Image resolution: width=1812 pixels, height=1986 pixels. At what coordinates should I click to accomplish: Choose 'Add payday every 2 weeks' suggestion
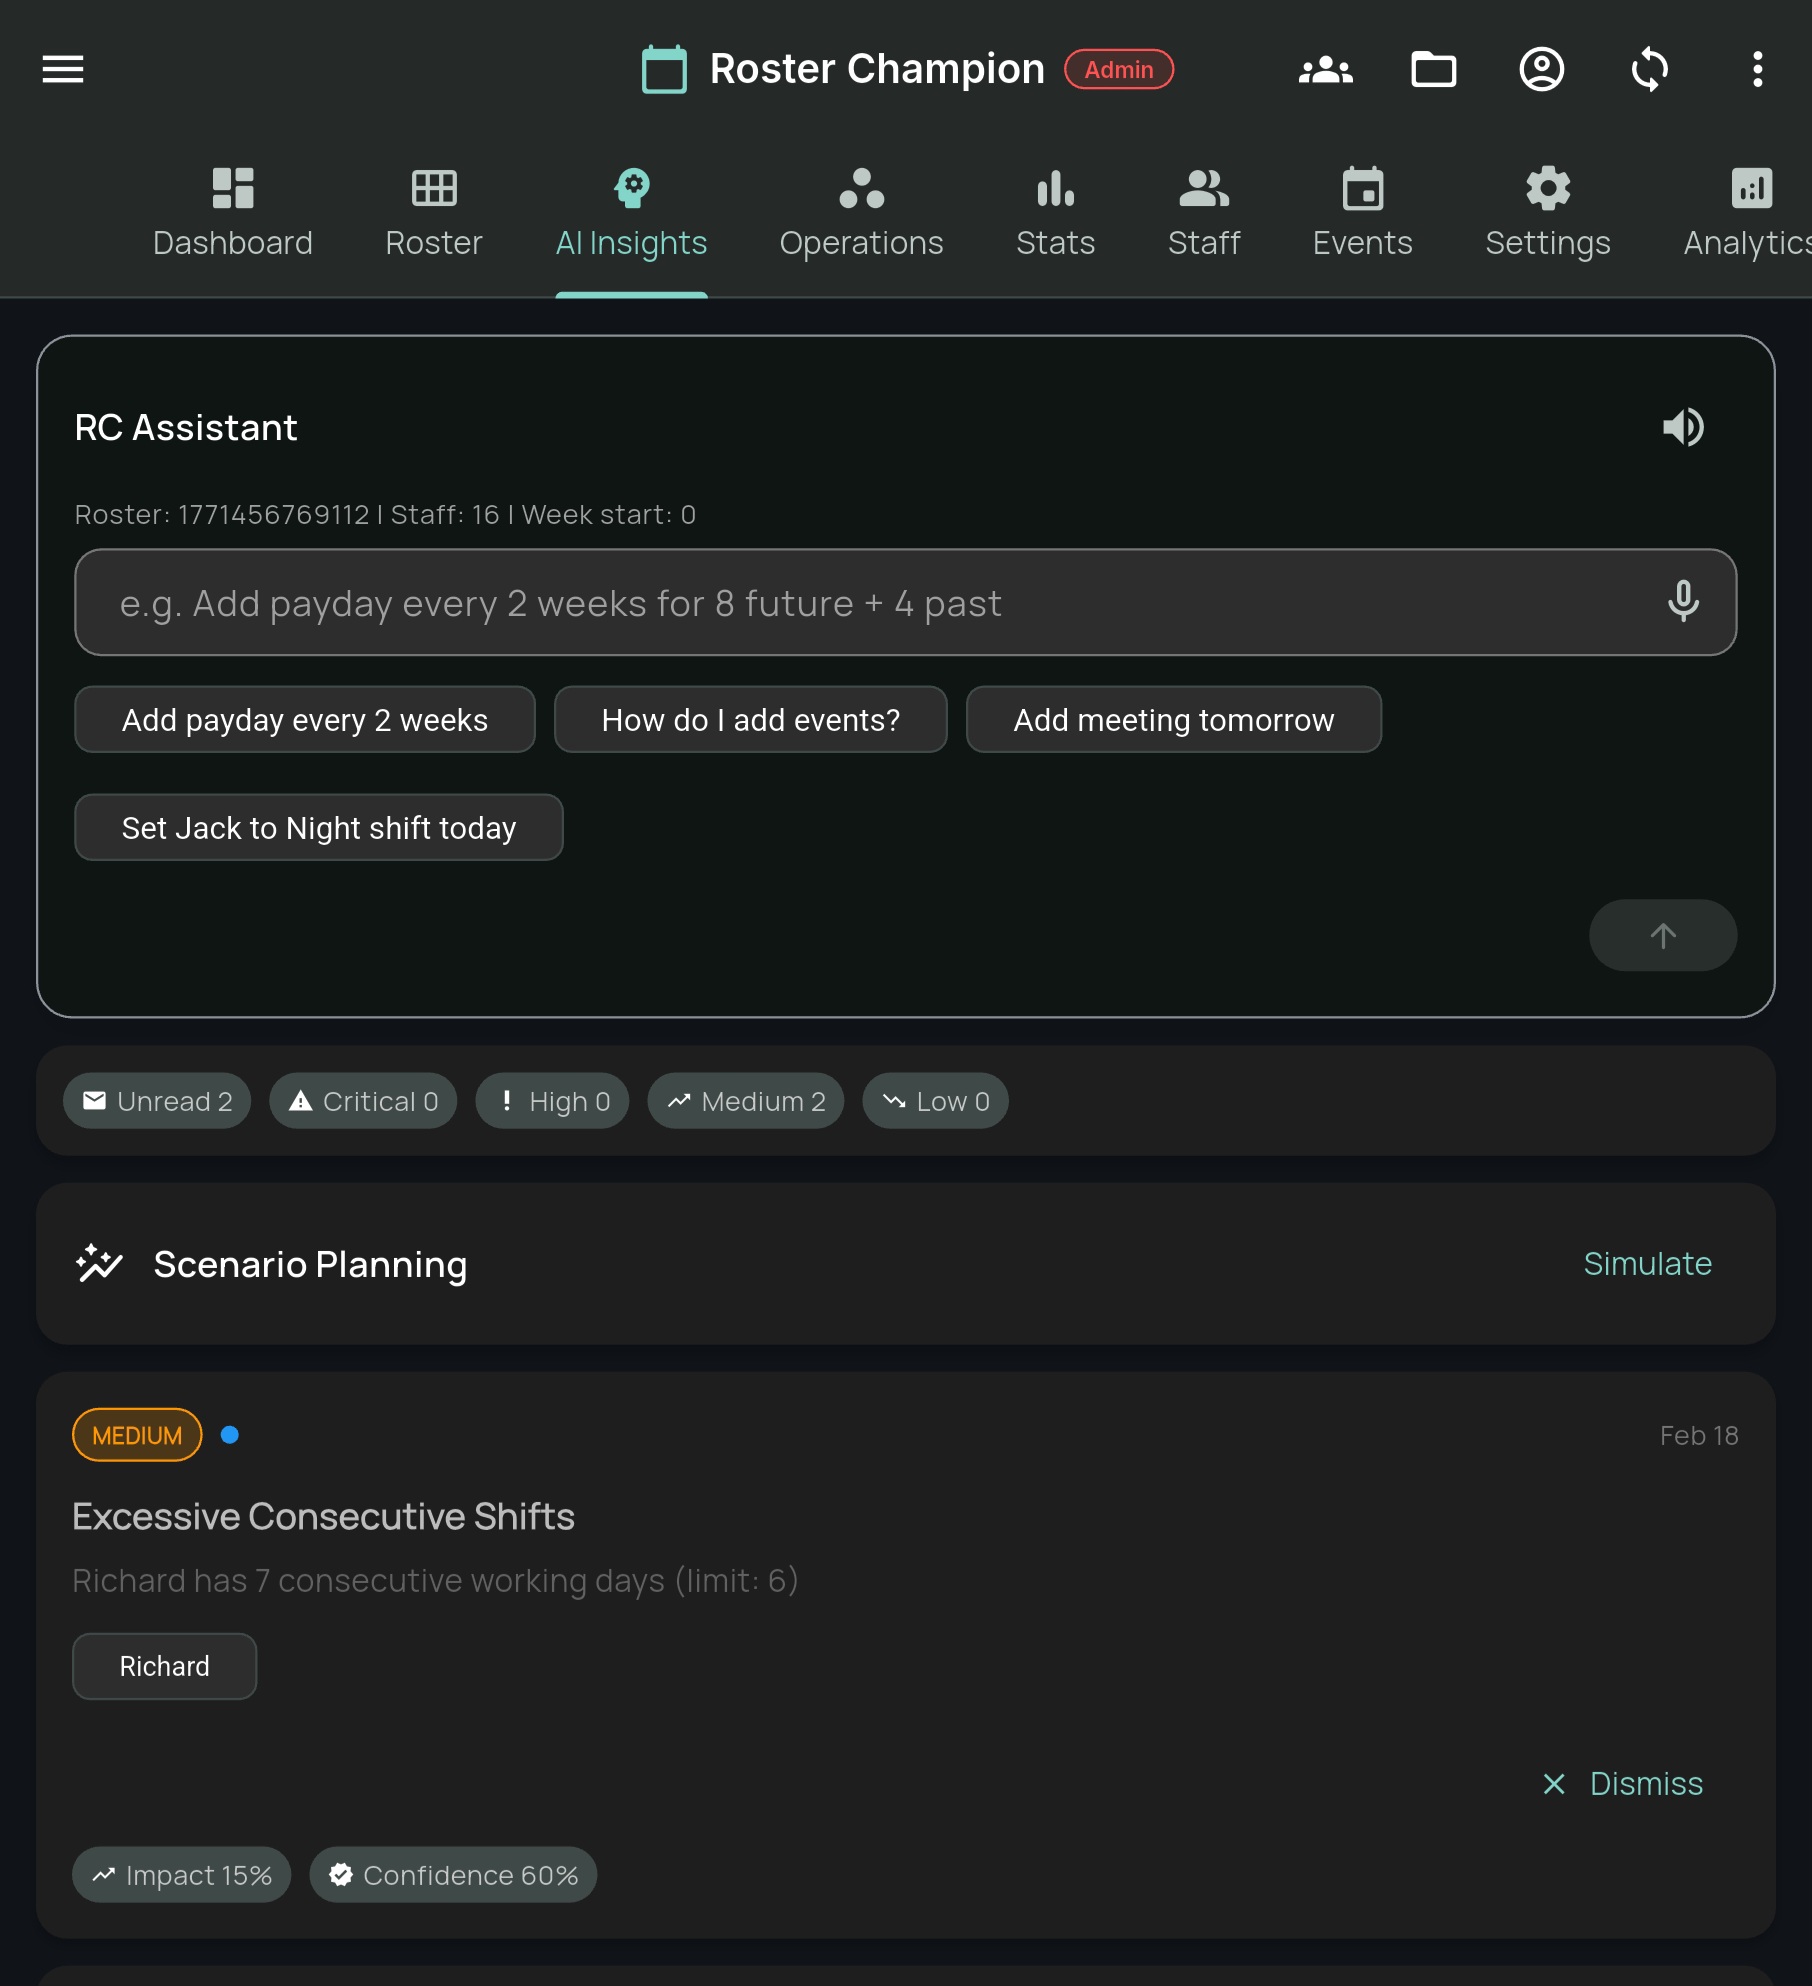305,720
